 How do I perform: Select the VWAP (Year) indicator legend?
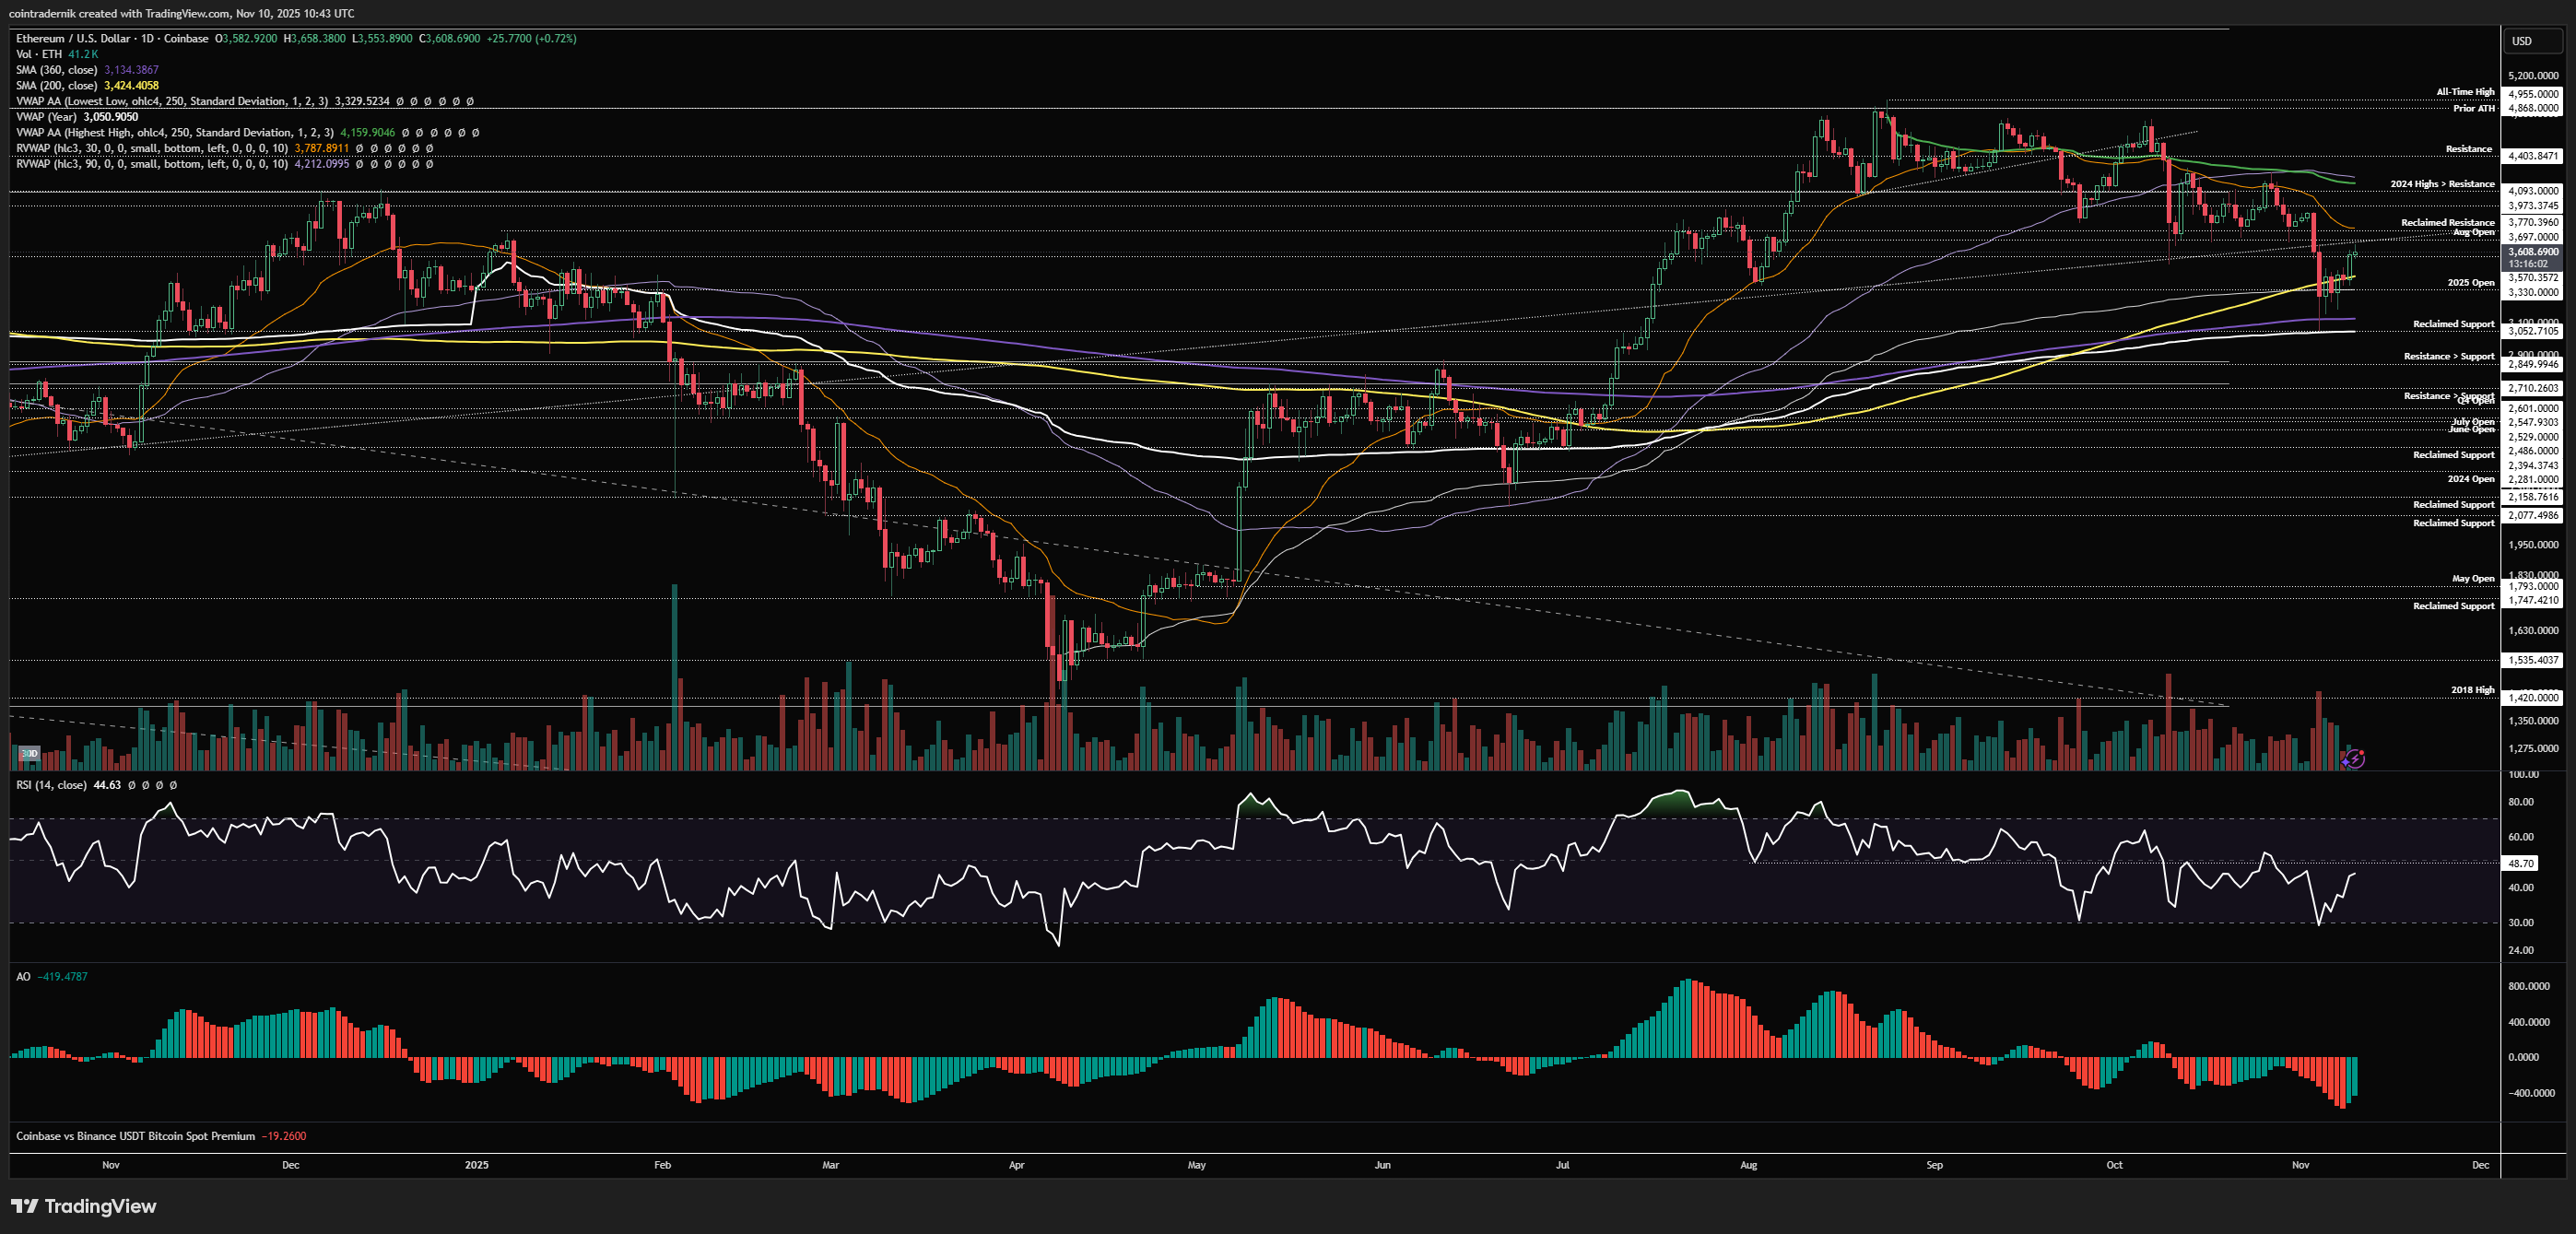tap(46, 117)
